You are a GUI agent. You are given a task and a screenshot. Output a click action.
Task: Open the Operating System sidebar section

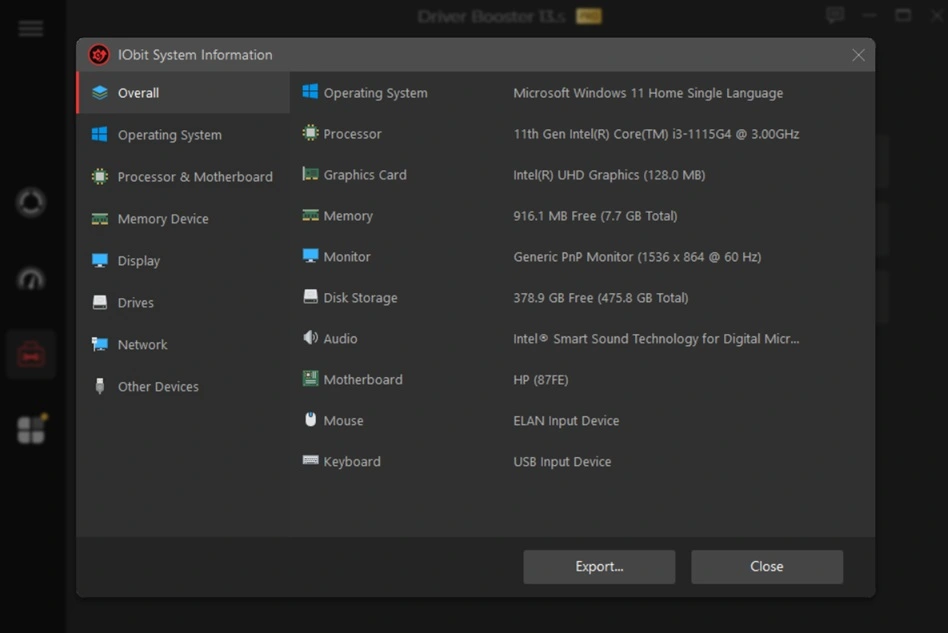[183, 134]
